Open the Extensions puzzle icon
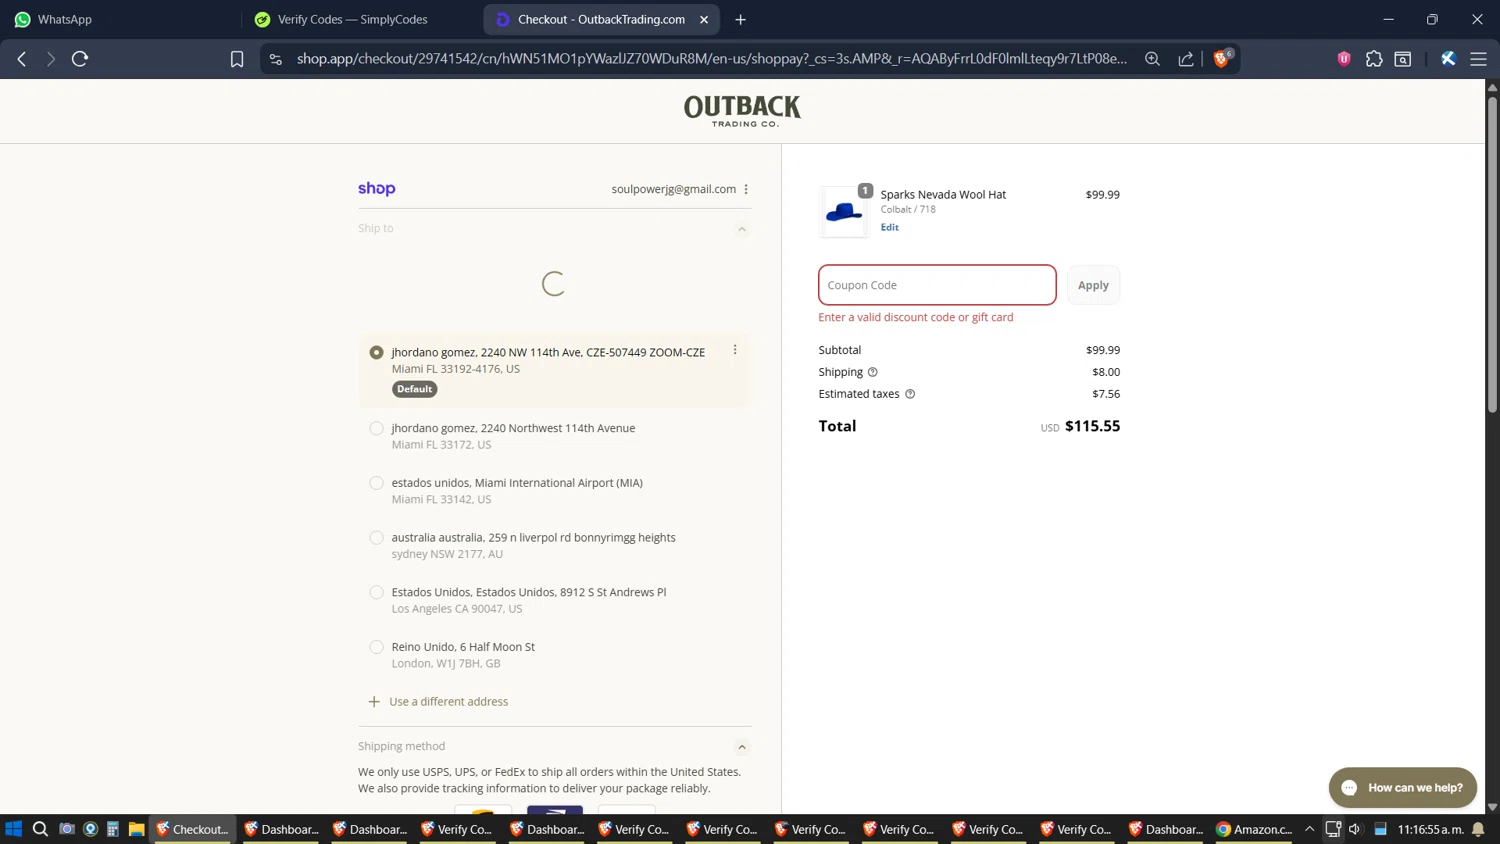 (1374, 59)
